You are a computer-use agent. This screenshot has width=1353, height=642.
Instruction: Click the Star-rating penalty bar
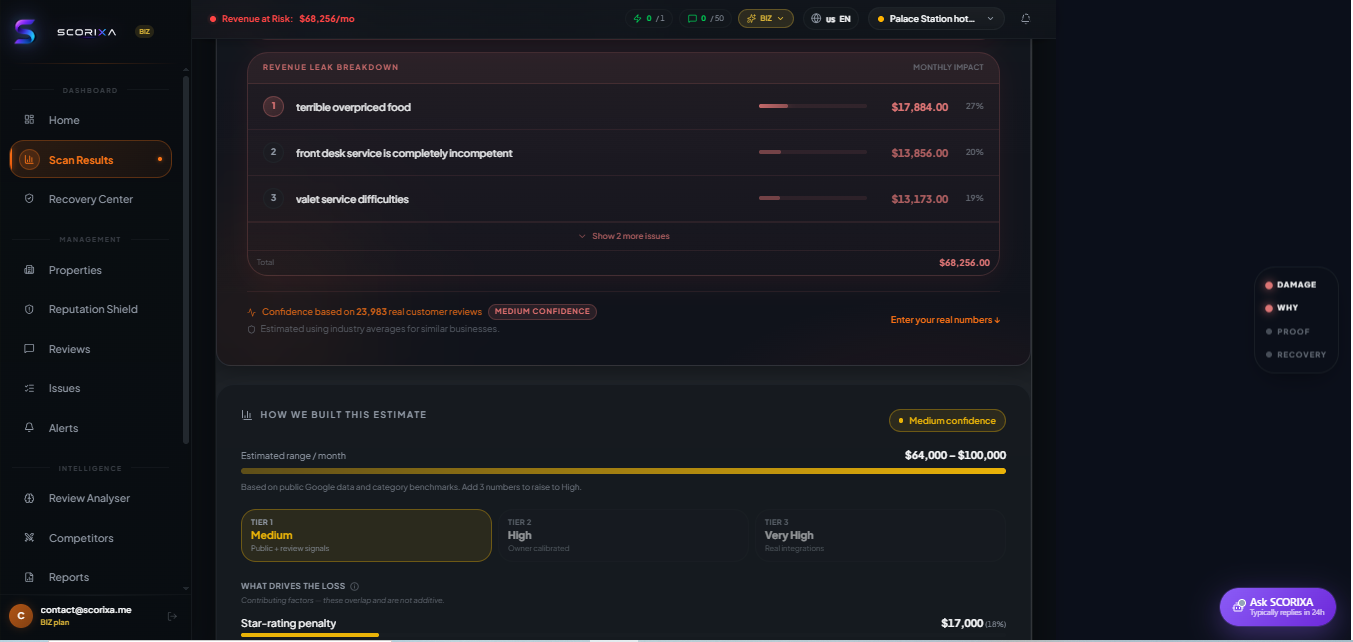310,635
